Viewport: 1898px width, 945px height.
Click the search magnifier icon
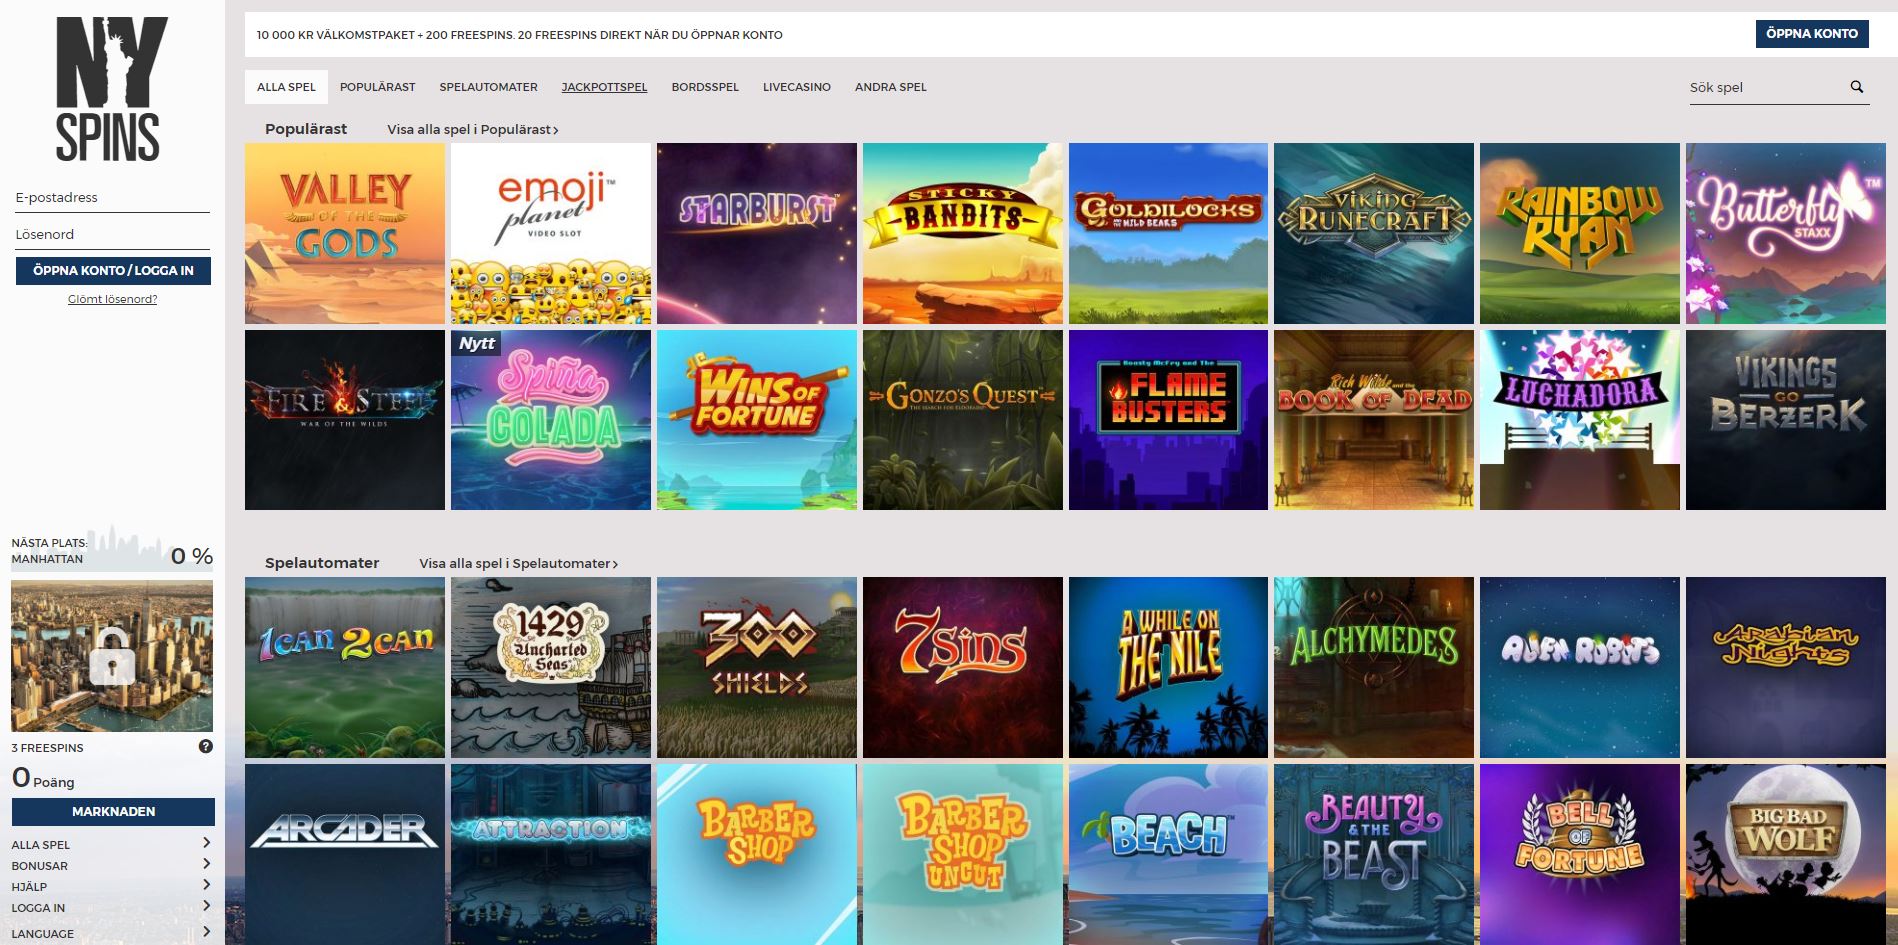(x=1856, y=87)
